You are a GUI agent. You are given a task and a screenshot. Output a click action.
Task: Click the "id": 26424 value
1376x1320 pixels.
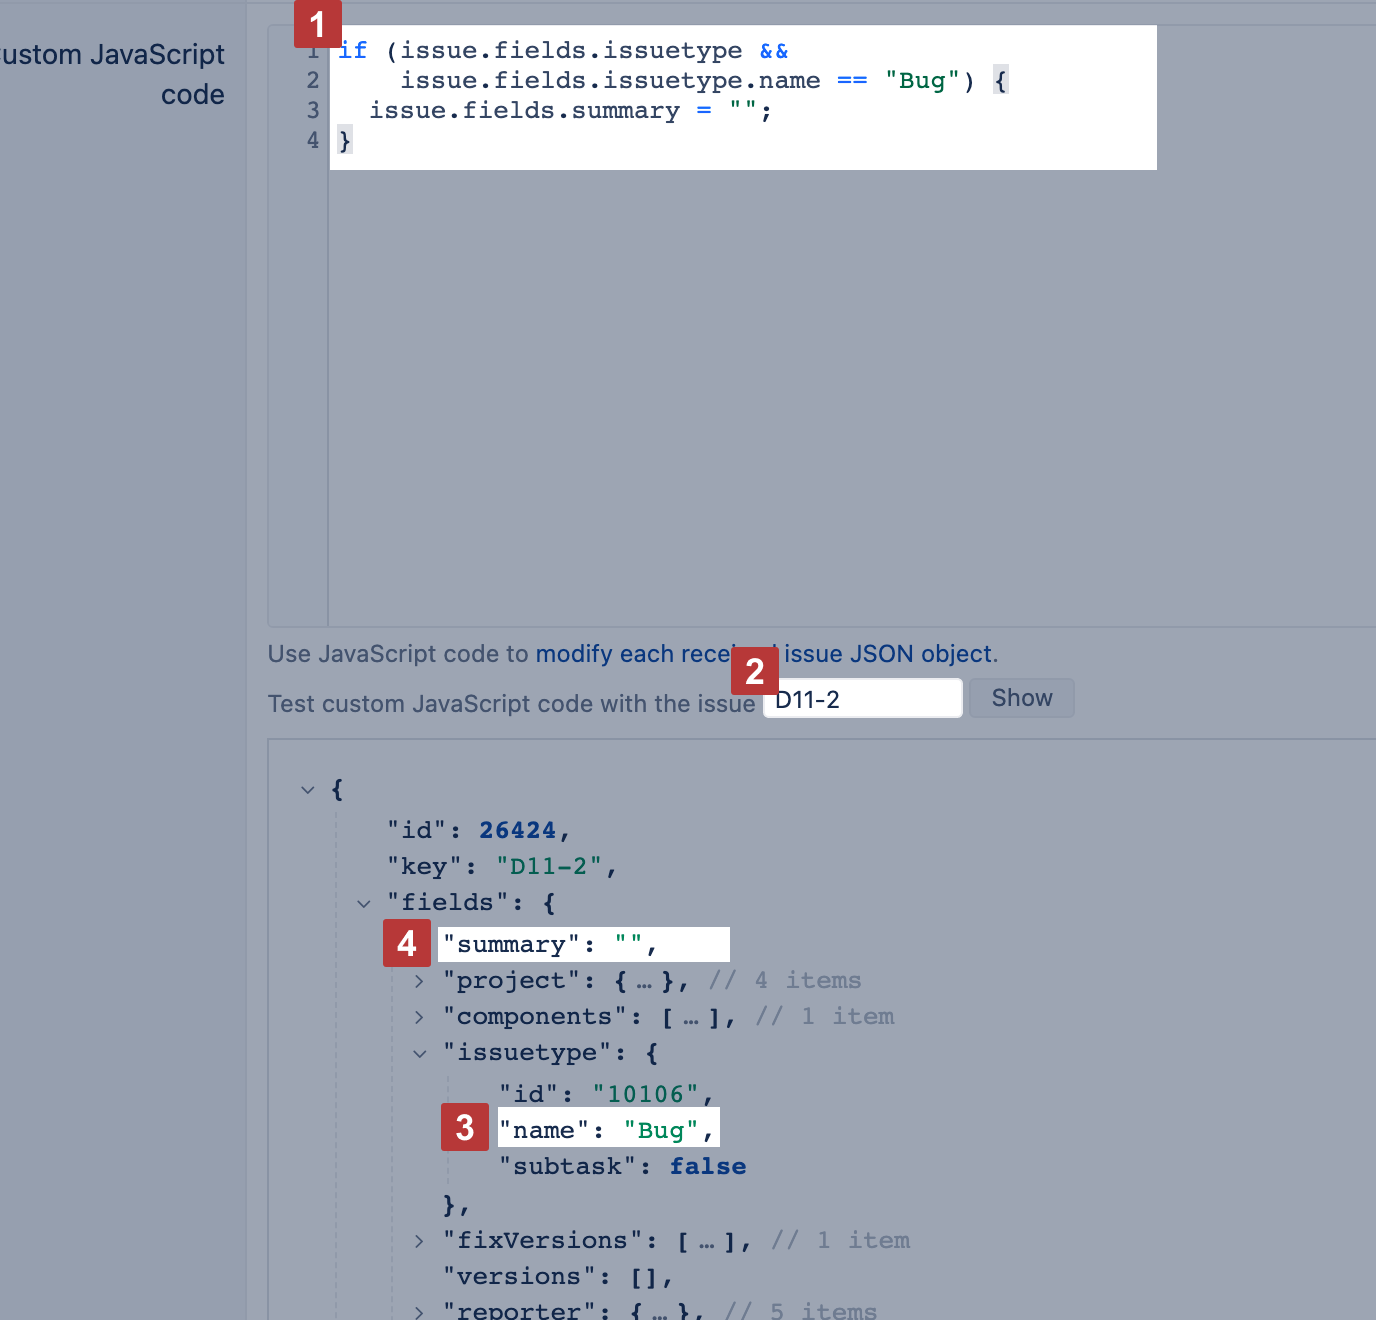[517, 830]
